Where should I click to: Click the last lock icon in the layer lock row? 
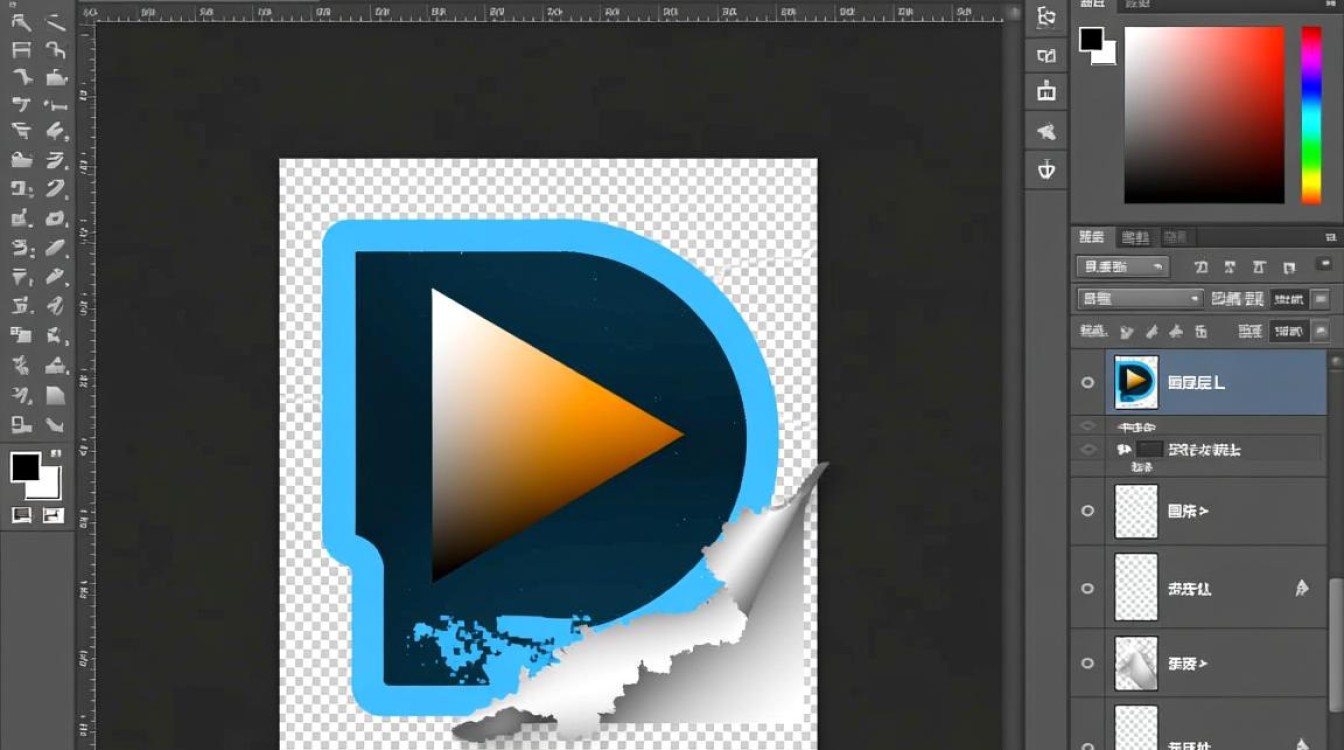[1201, 331]
